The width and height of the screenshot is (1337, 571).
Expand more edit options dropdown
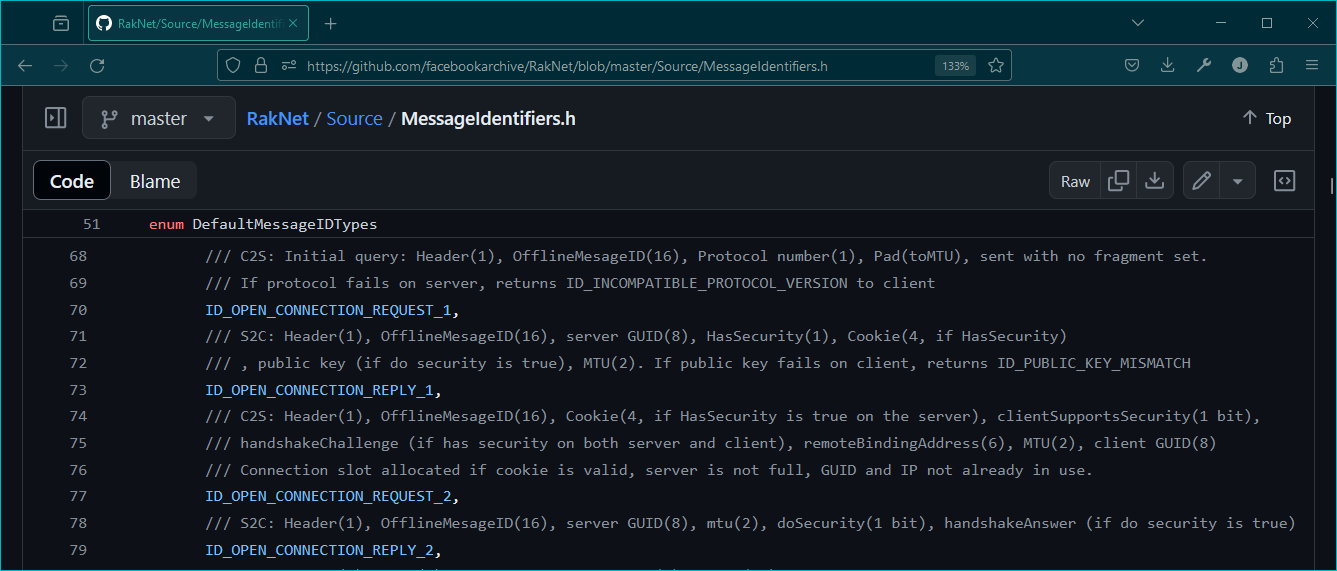pos(1237,181)
